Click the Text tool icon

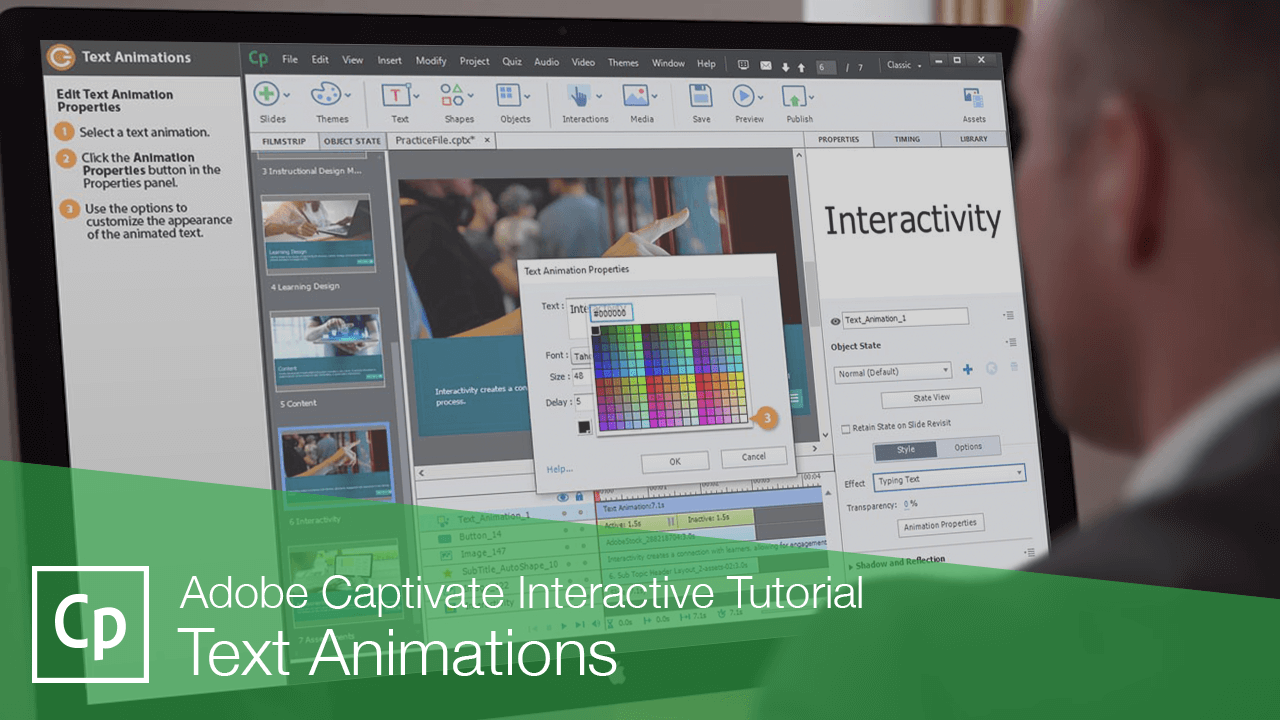[x=395, y=95]
